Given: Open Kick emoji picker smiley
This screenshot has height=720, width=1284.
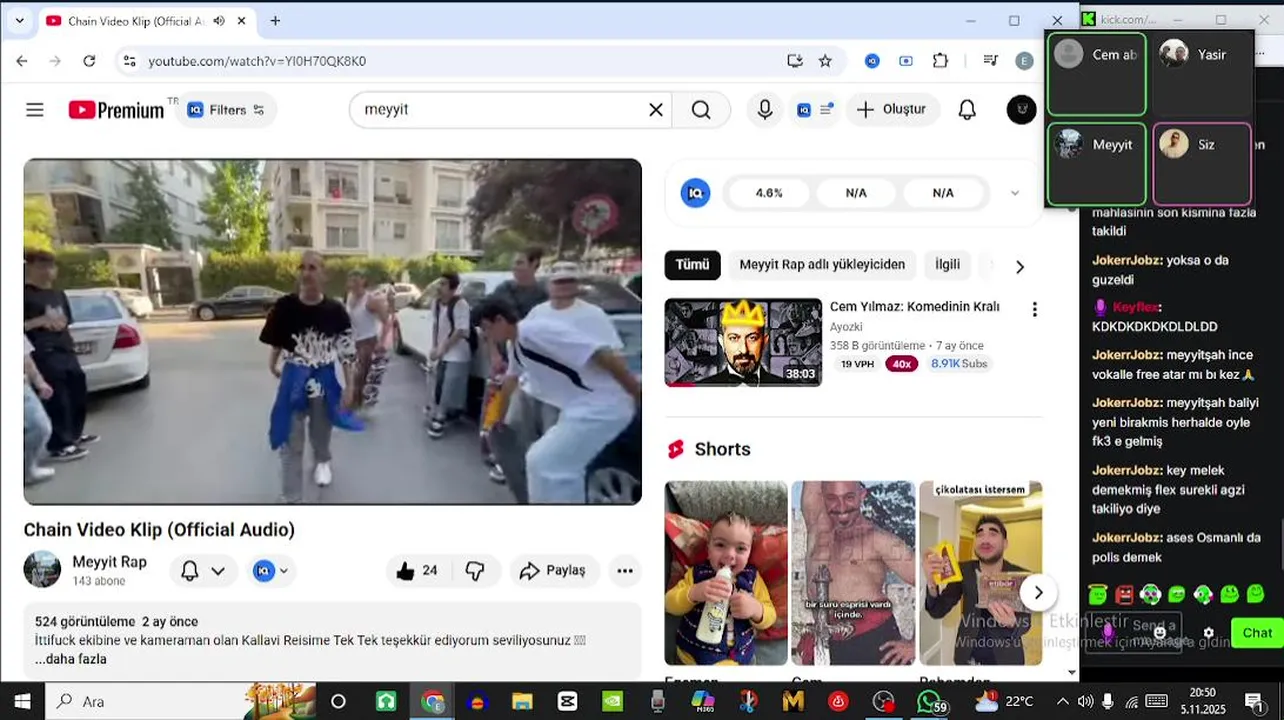Looking at the screenshot, I should (x=1160, y=632).
